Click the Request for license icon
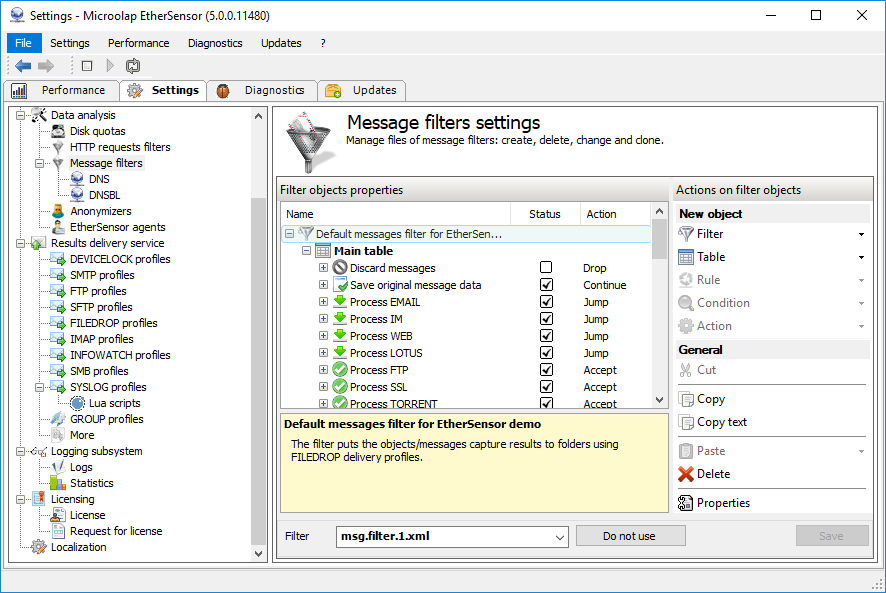The width and height of the screenshot is (886, 593). point(58,531)
